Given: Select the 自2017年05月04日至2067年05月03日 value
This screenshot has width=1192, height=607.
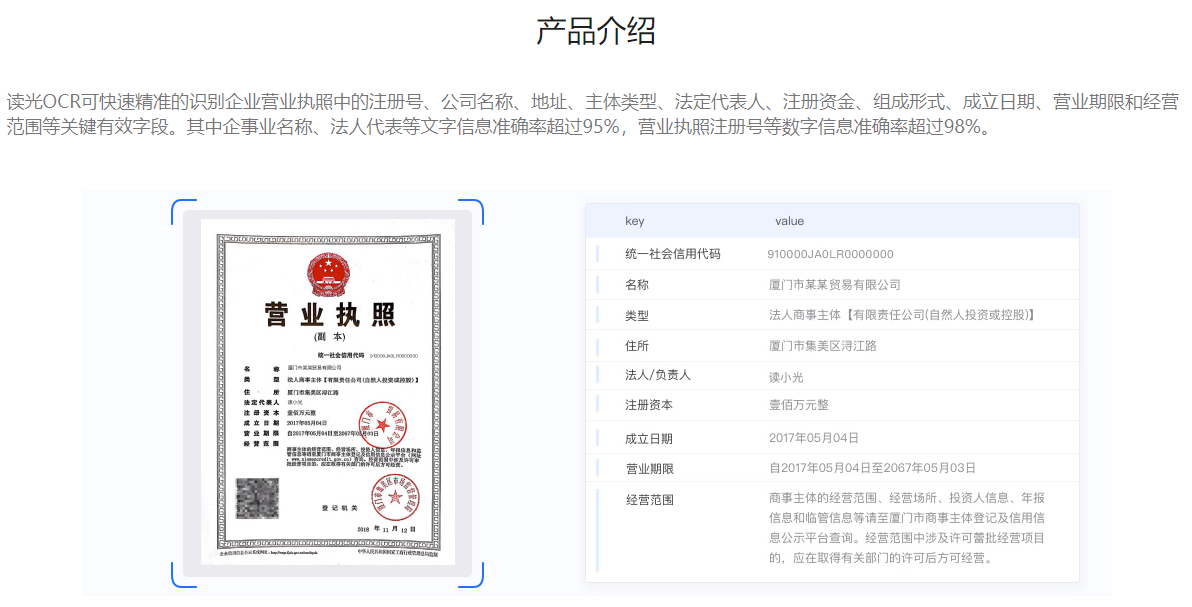Looking at the screenshot, I should click(x=872, y=469).
